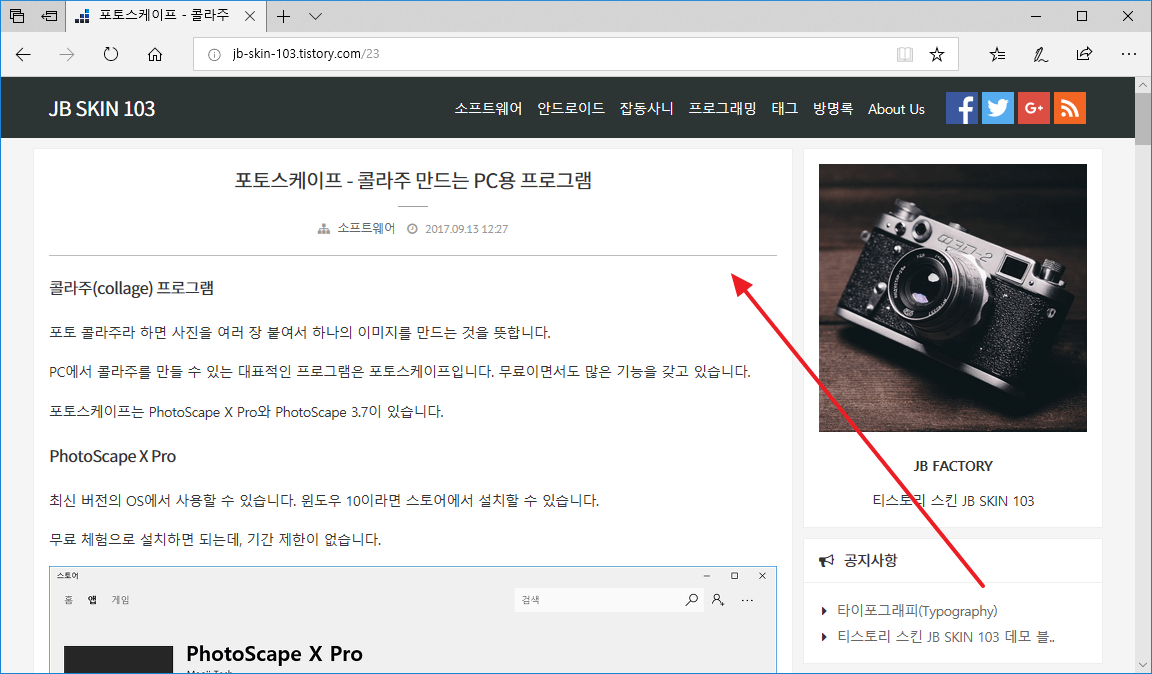Open the 티스토리 스킨 JB SKIN 103 데모 notice

(946, 637)
